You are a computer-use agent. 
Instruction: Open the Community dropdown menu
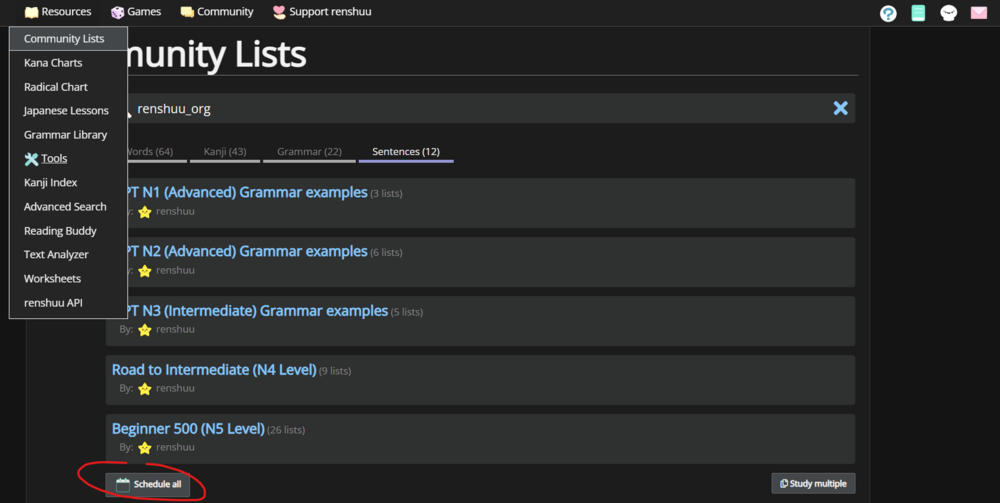coord(217,11)
